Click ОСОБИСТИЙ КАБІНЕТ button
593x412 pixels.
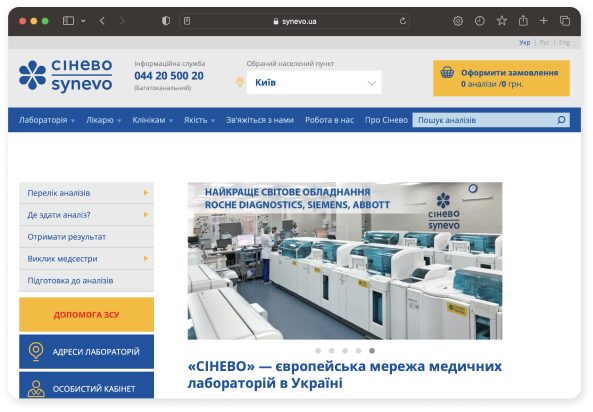click(86, 386)
